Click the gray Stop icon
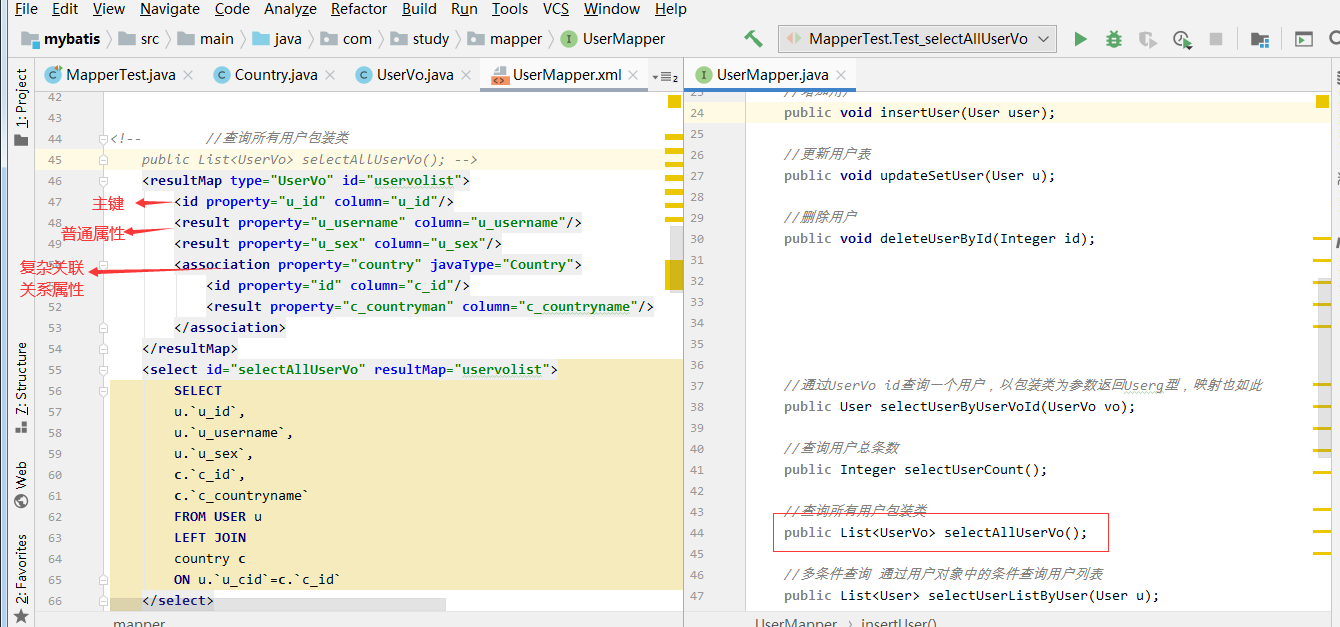Viewport: 1340px width, 627px height. (x=1216, y=39)
